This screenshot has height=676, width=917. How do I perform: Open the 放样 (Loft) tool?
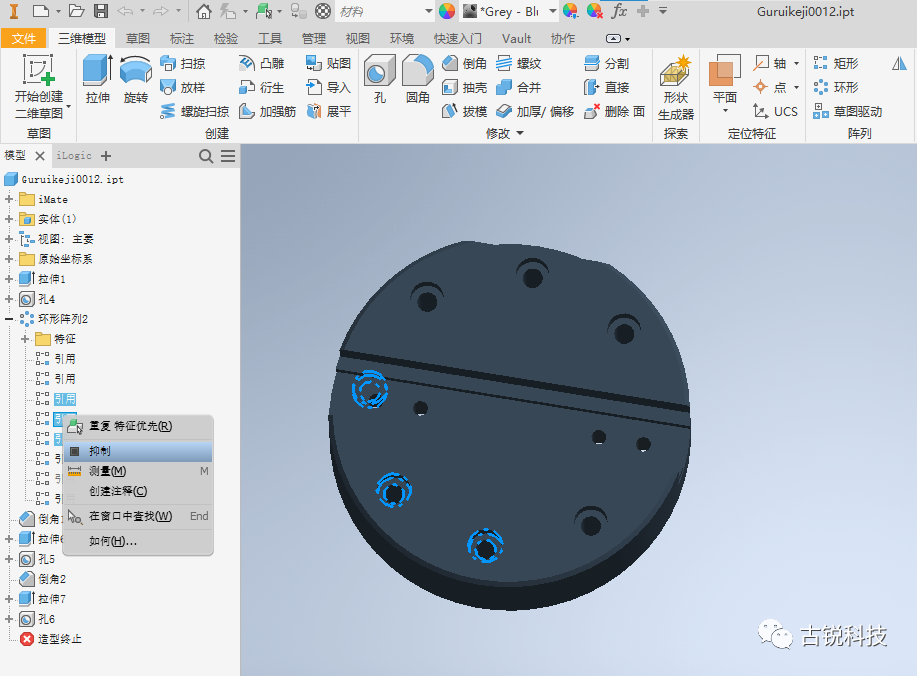point(183,88)
